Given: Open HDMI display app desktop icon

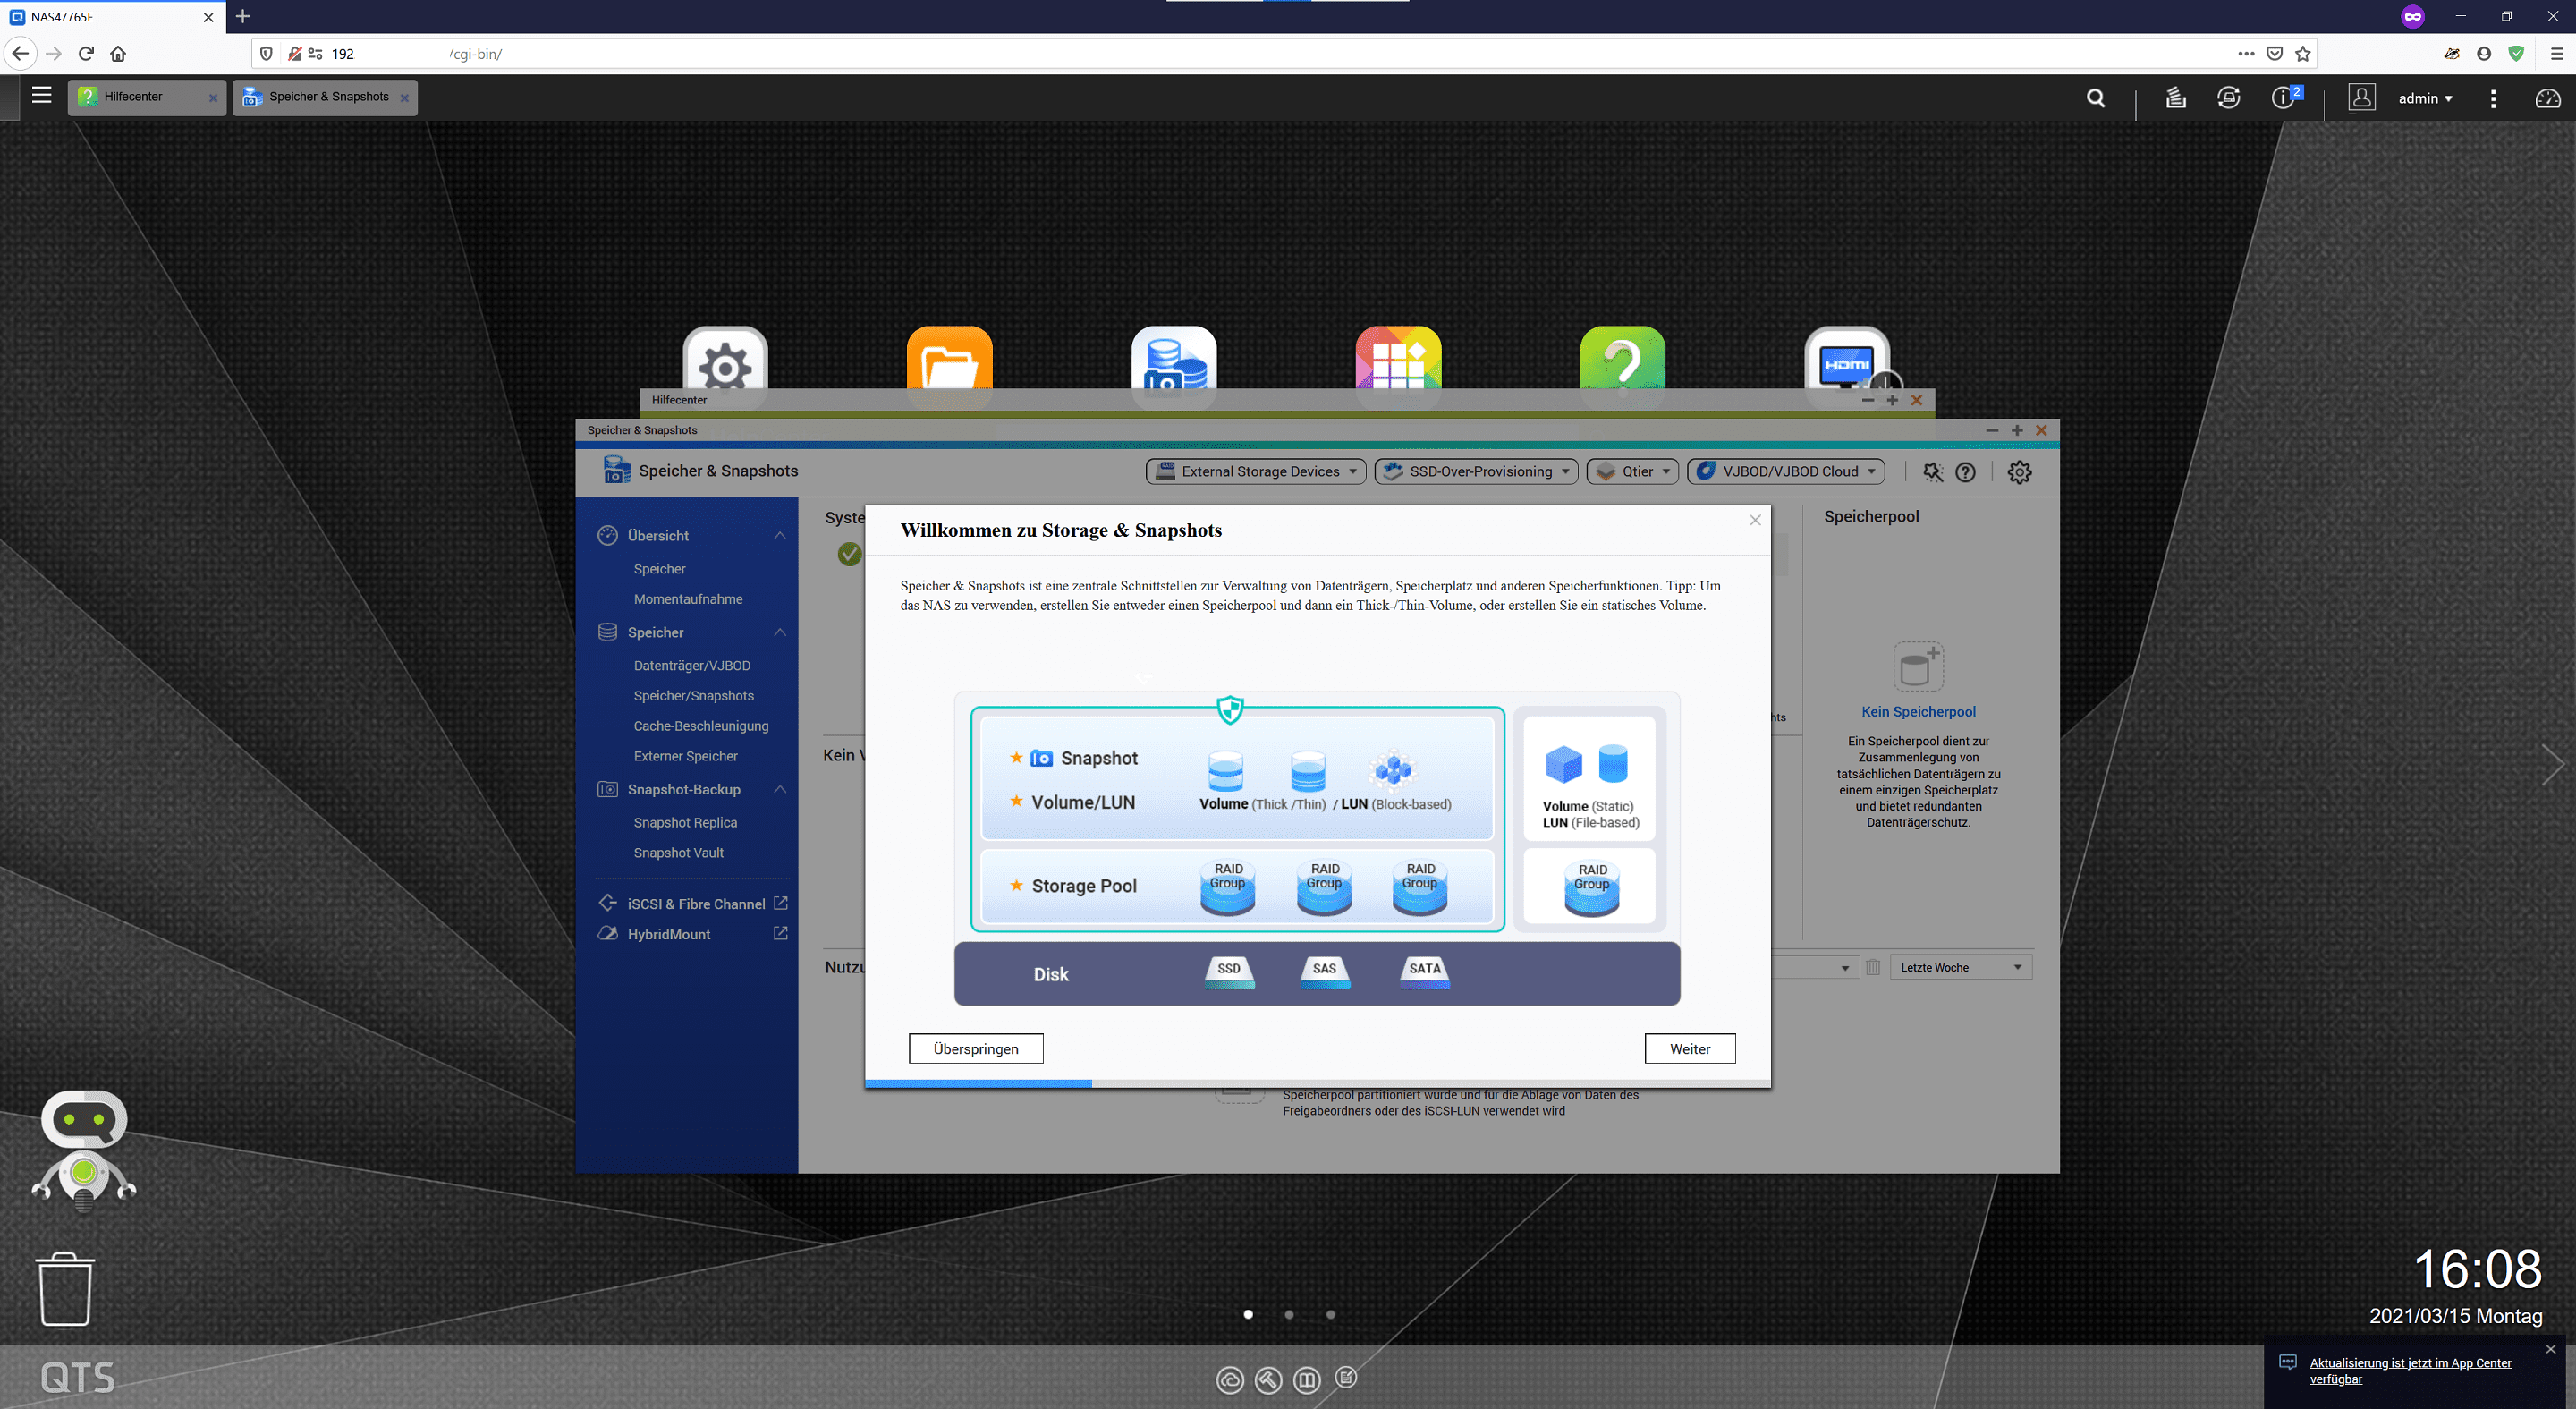Looking at the screenshot, I should click(x=1847, y=366).
